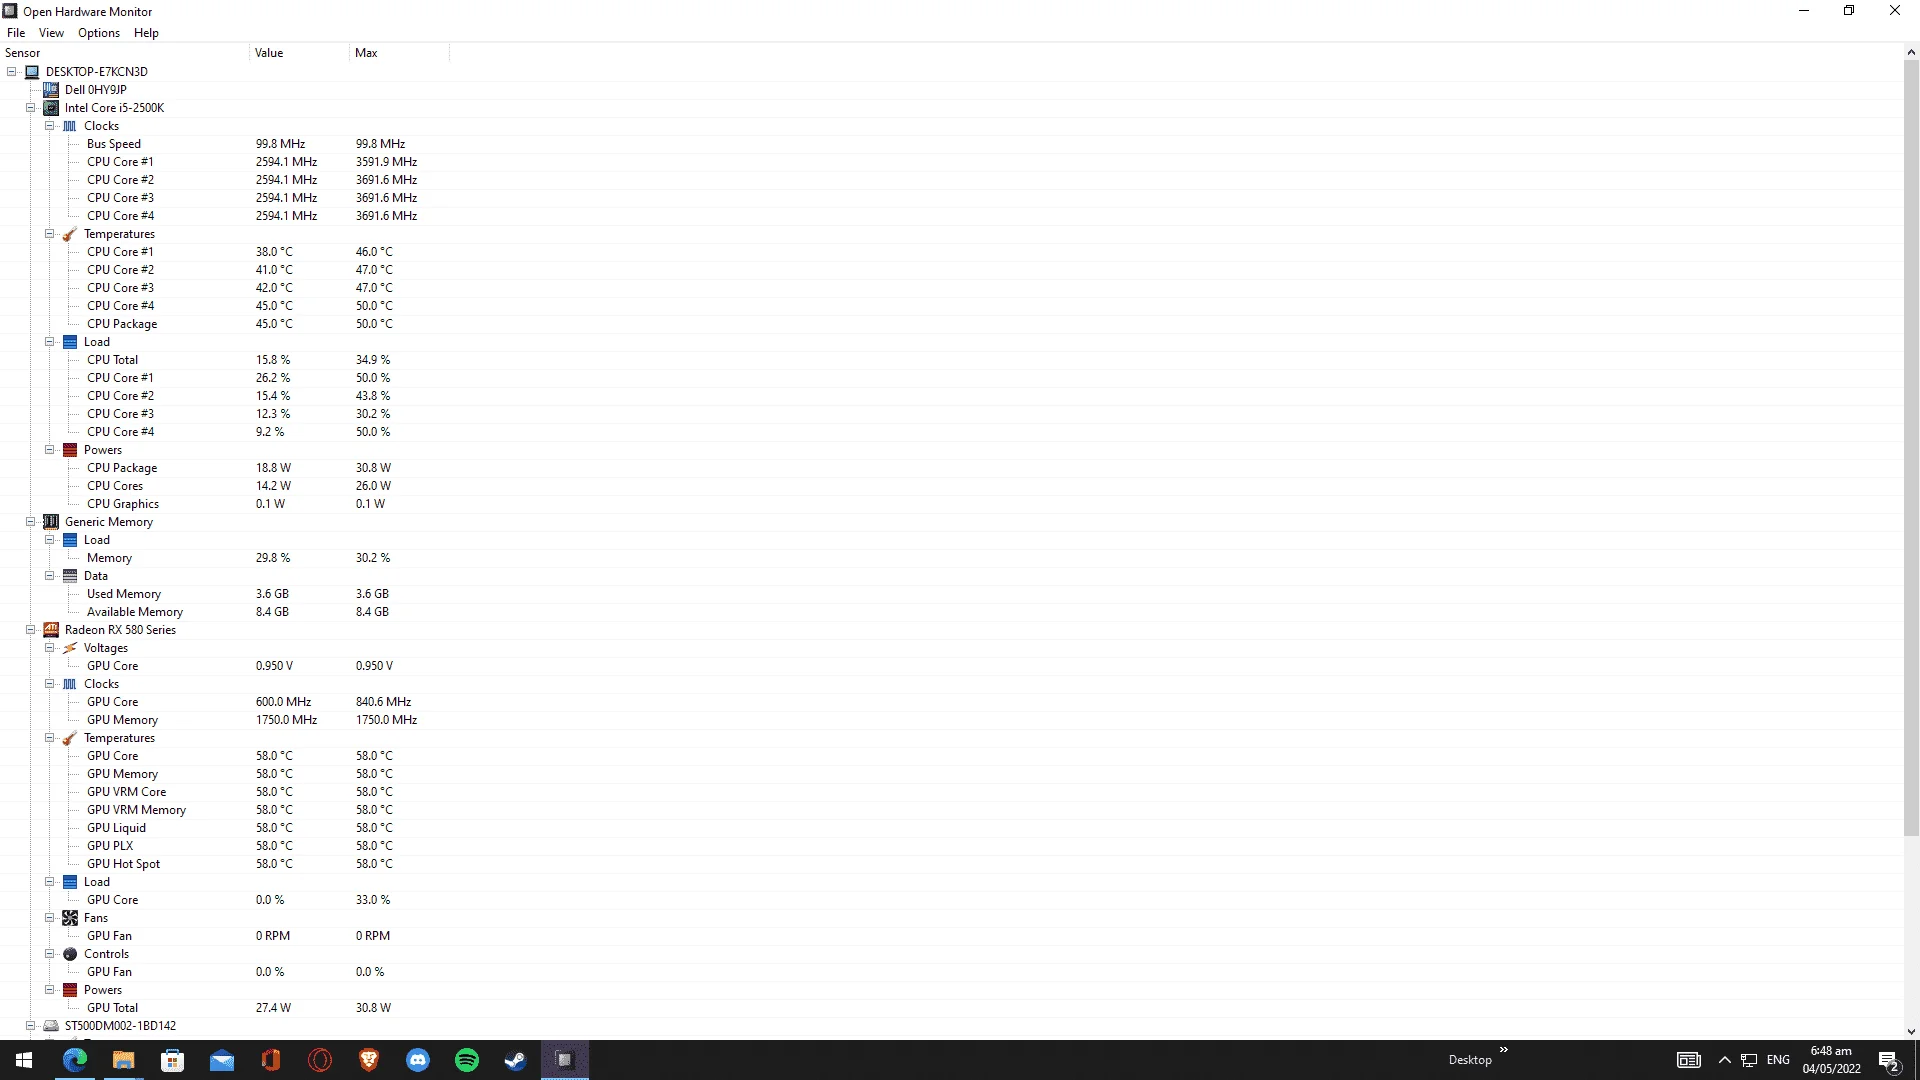
Task: Open Discord from the taskbar
Action: [x=418, y=1060]
